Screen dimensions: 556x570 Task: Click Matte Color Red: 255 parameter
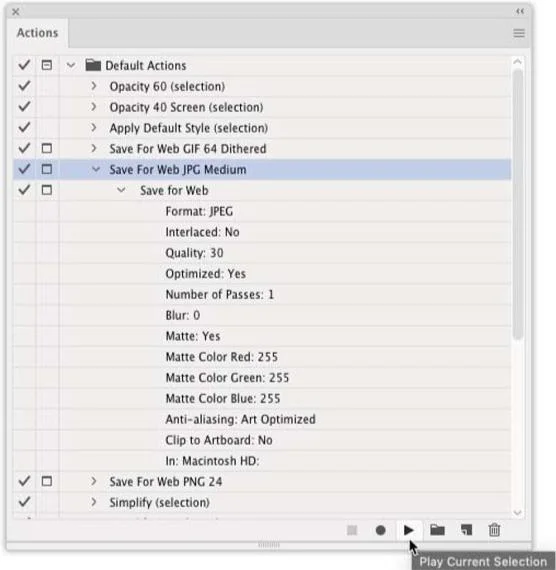tap(221, 357)
